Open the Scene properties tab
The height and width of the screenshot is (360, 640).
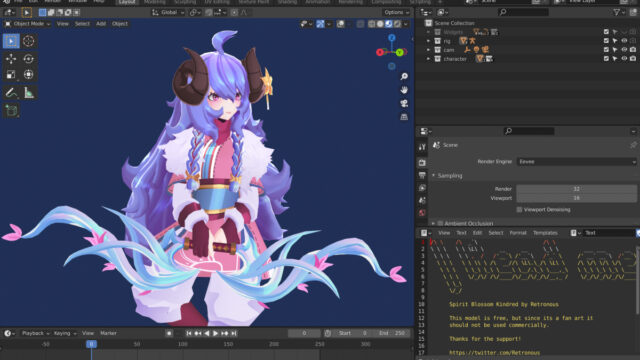pos(422,200)
